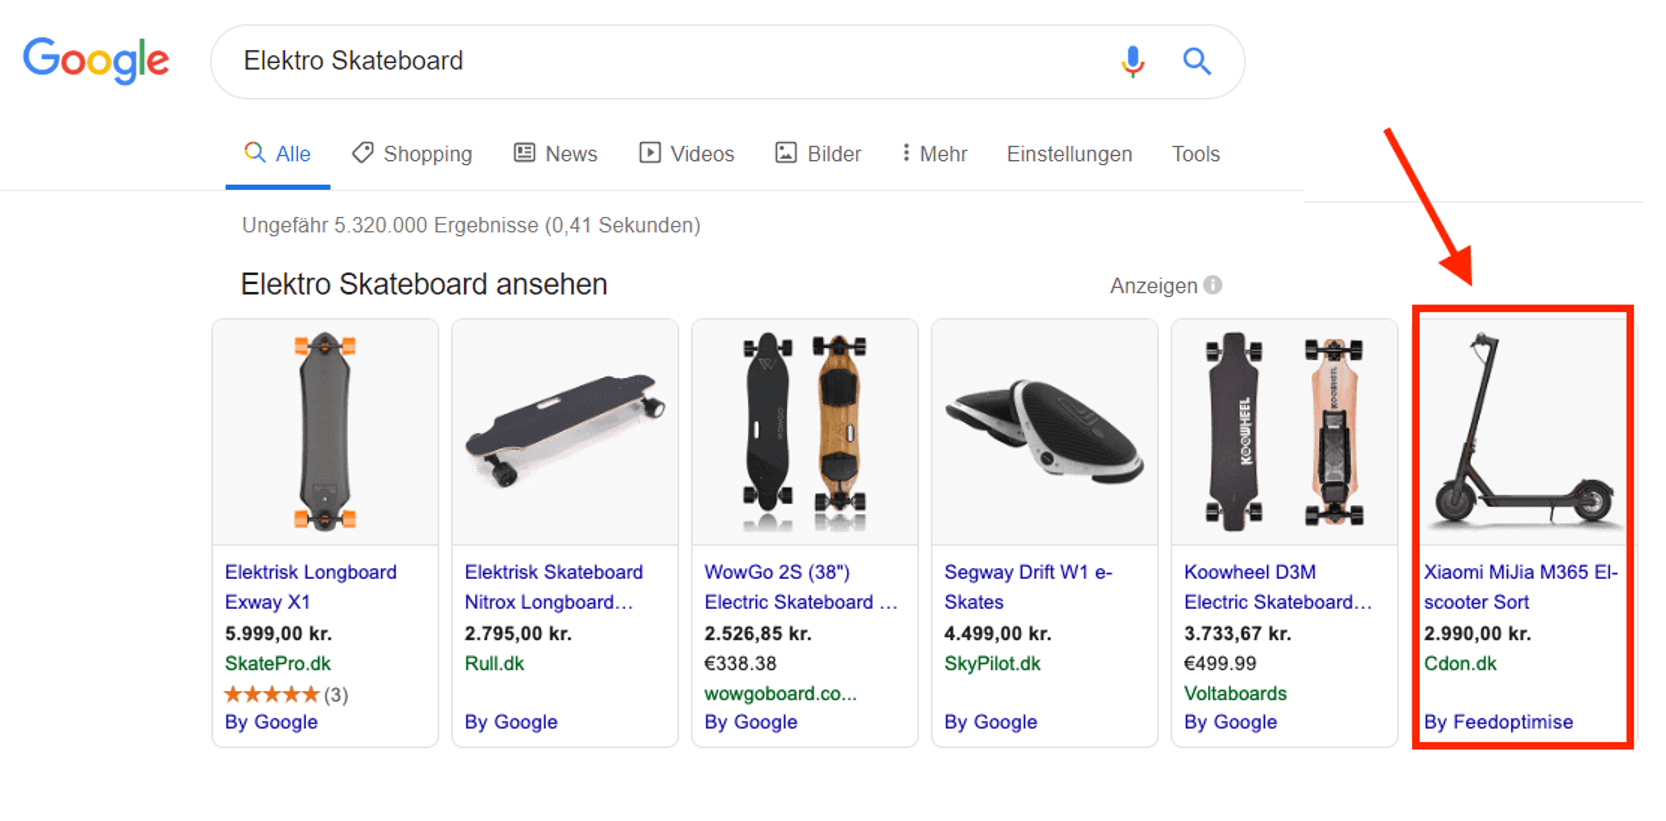
Task: Click the info icon next to Anzeigen
Action: (x=1213, y=285)
